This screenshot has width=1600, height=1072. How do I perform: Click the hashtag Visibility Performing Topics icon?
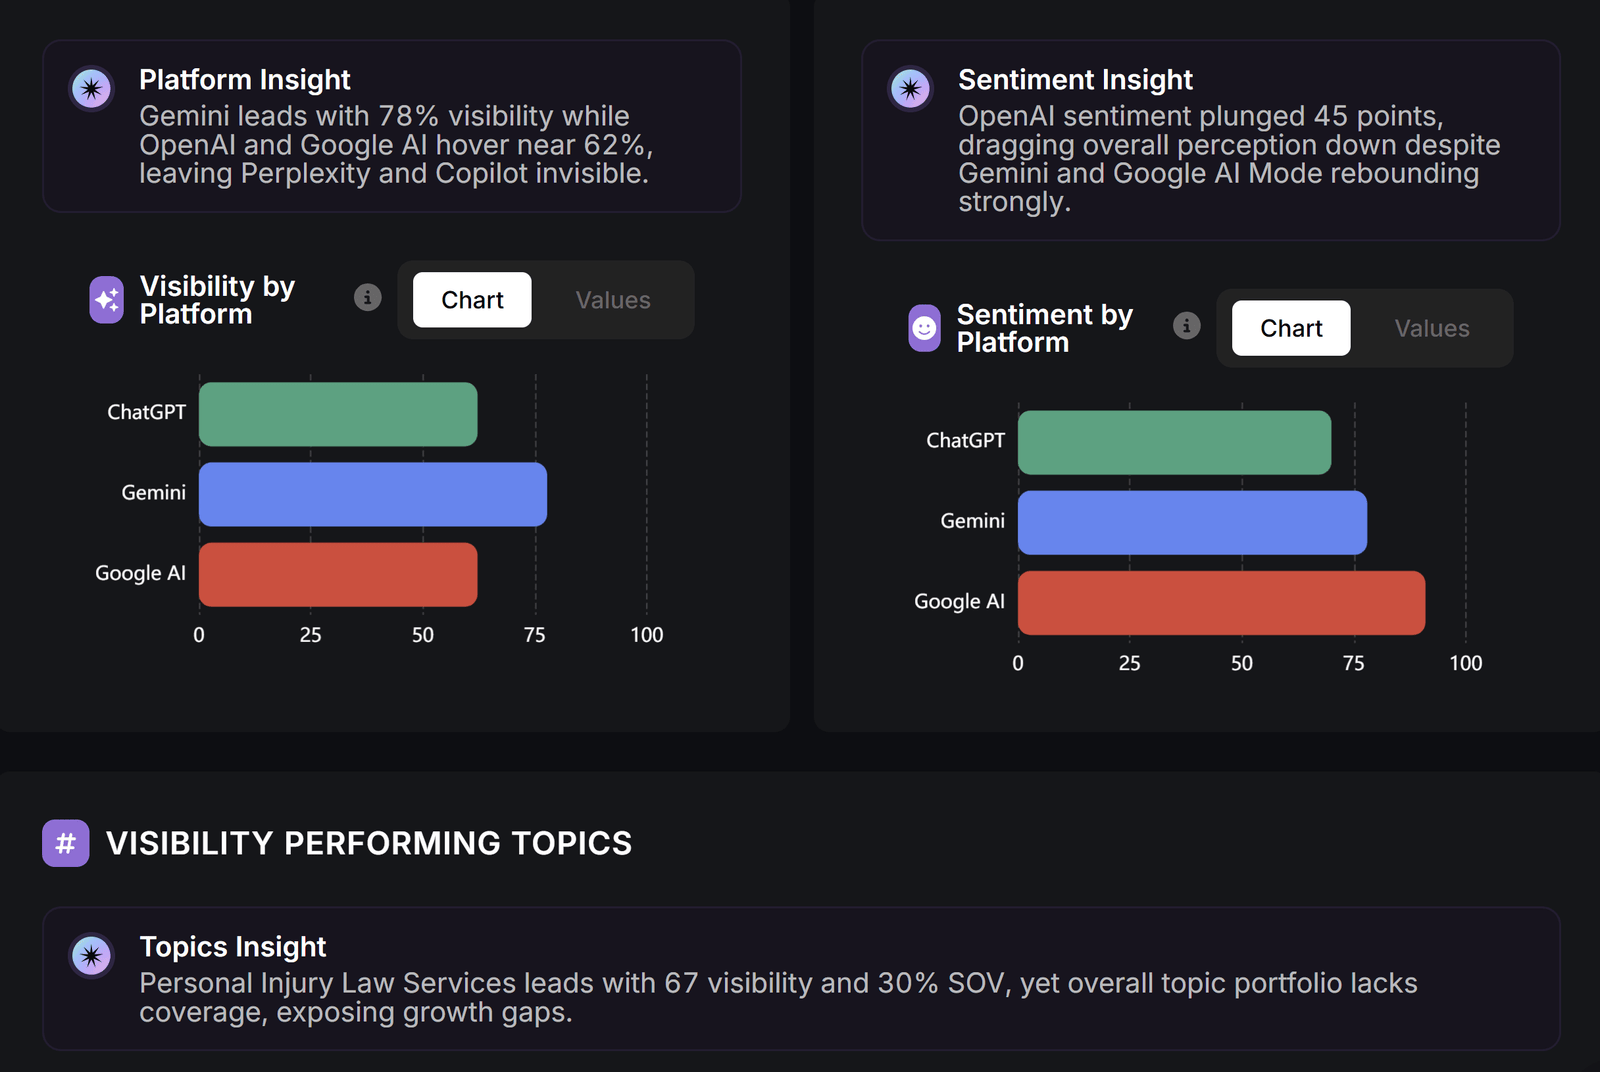coord(66,843)
